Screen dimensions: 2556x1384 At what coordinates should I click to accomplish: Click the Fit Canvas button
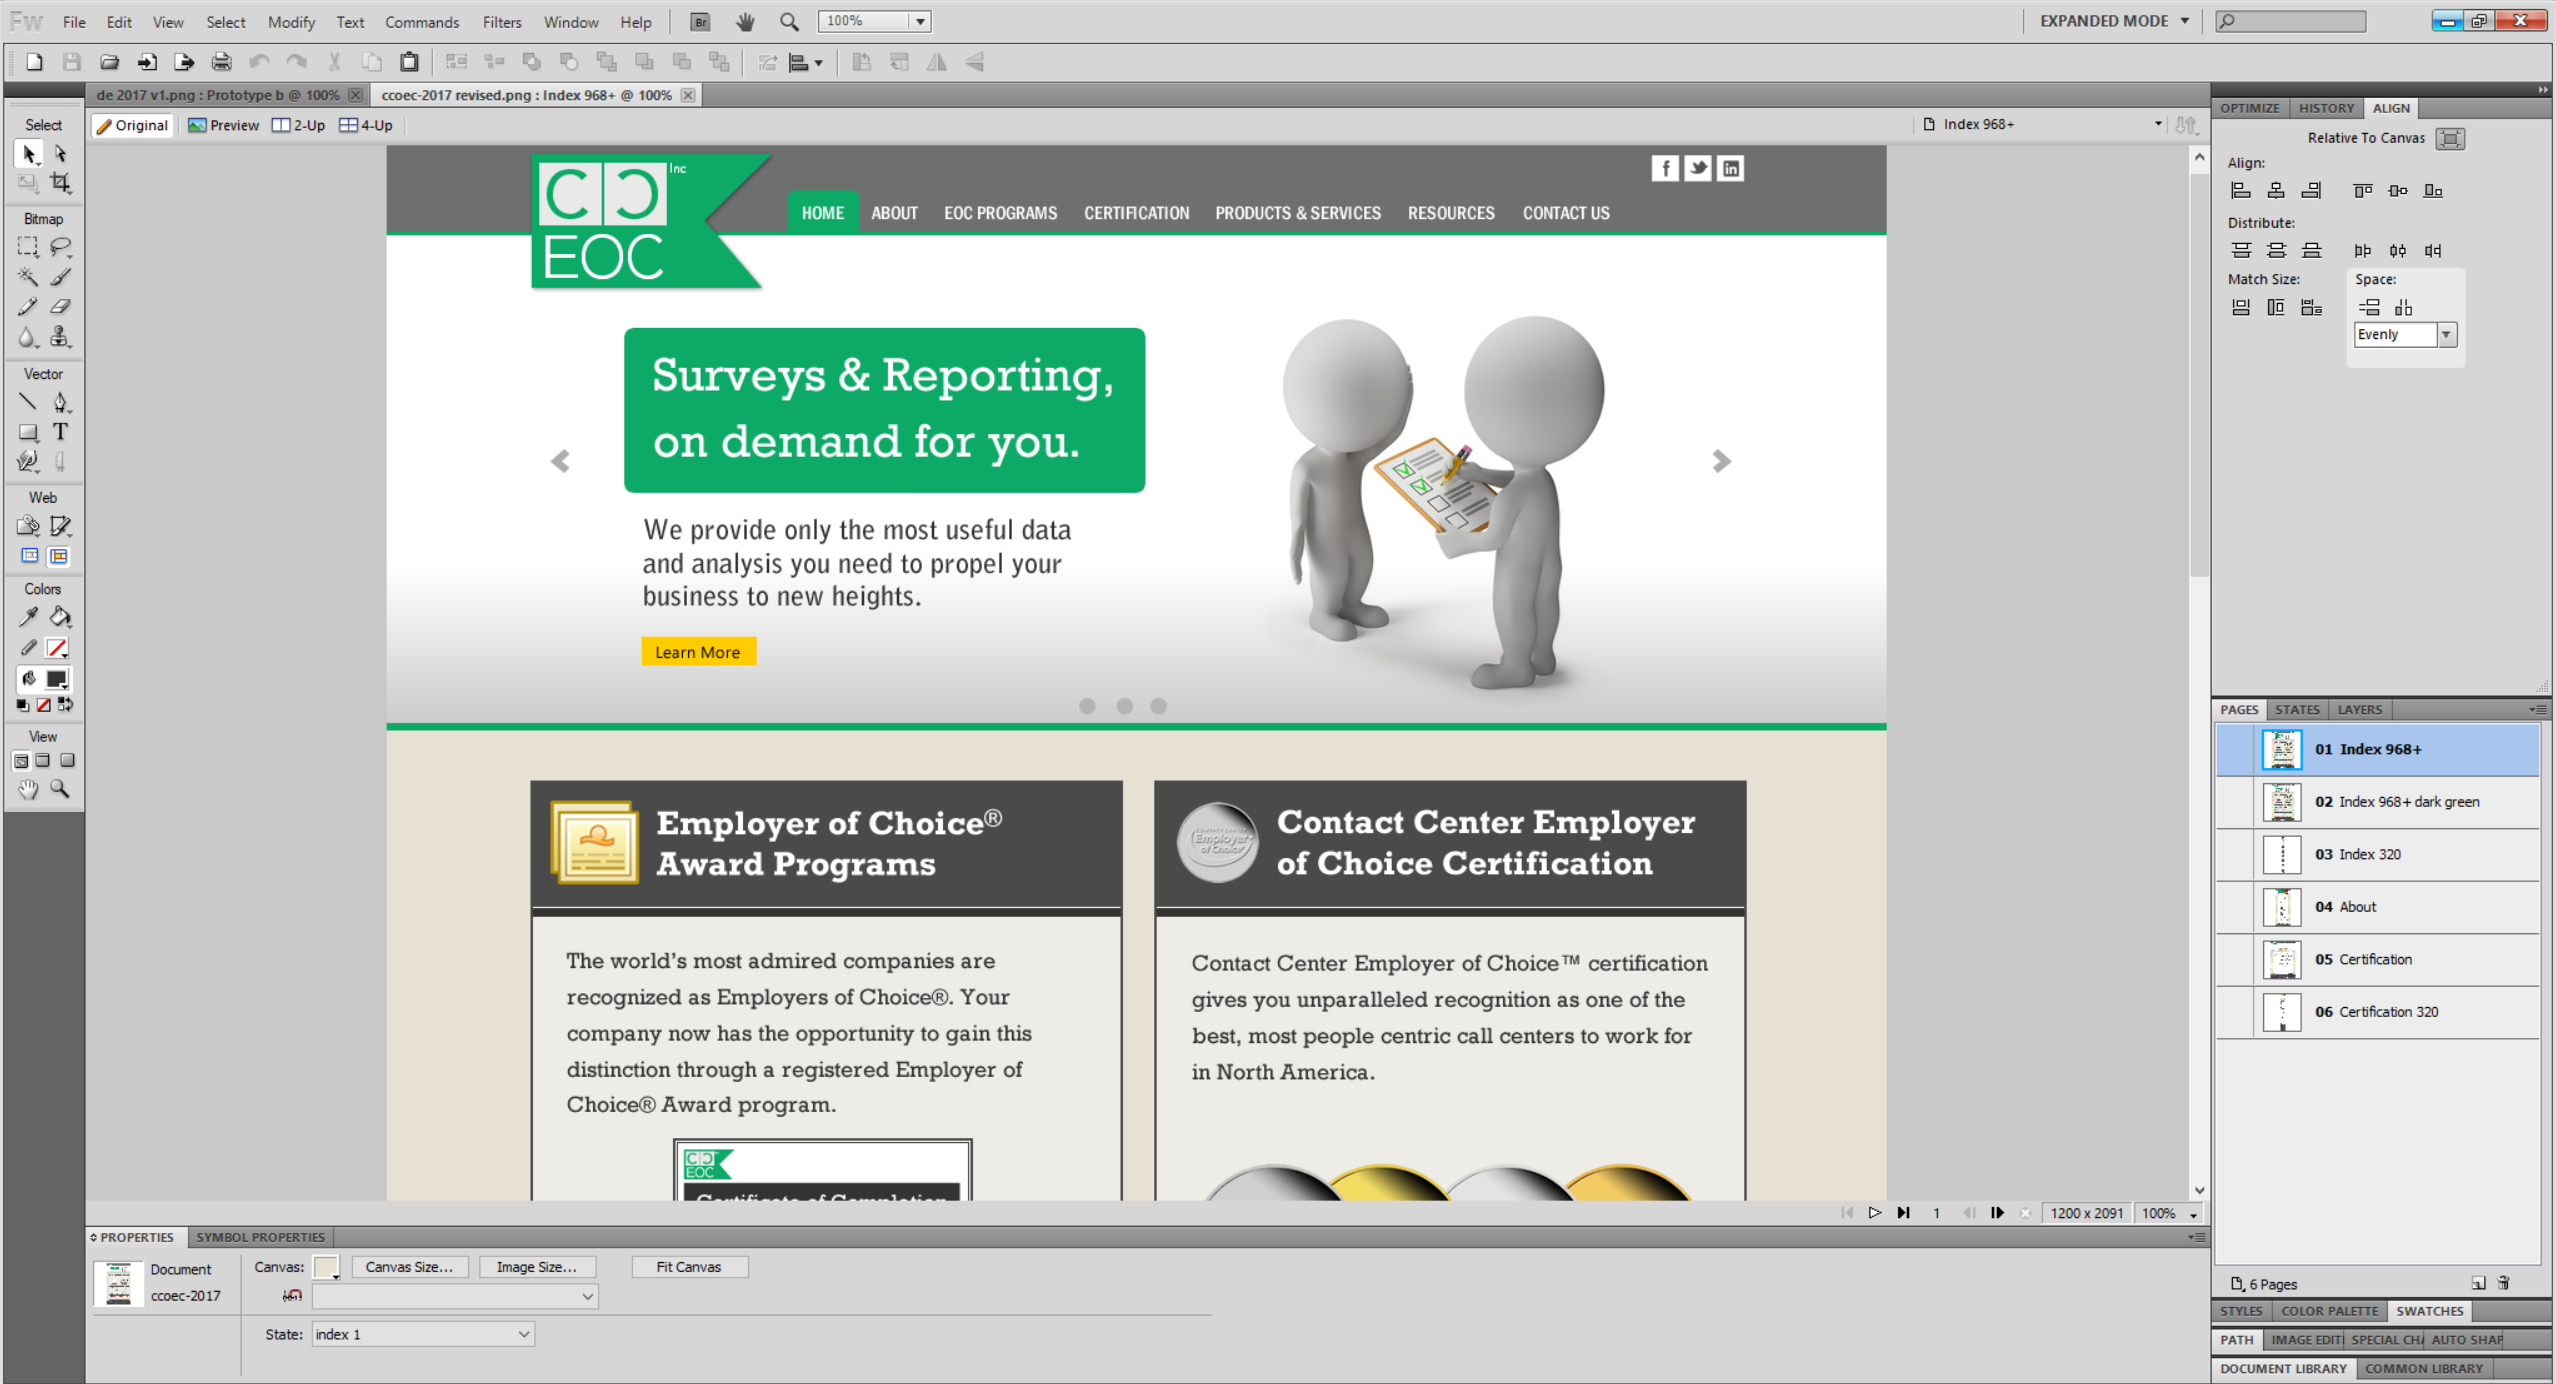tap(688, 1267)
